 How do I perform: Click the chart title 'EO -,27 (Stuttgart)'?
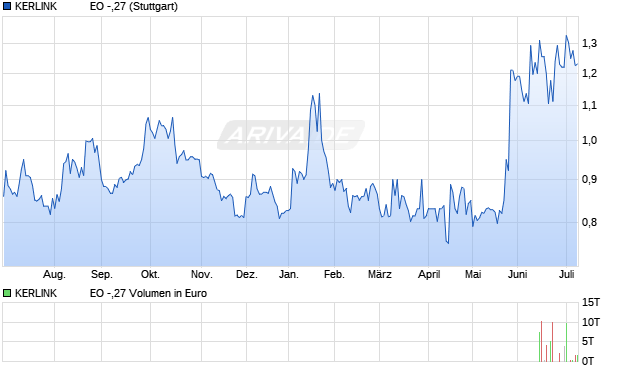point(134,7)
